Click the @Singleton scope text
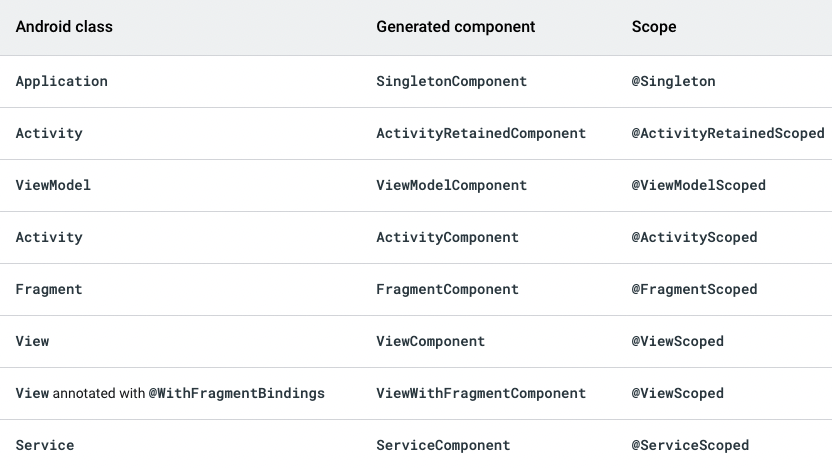832x469 pixels. [x=673, y=81]
